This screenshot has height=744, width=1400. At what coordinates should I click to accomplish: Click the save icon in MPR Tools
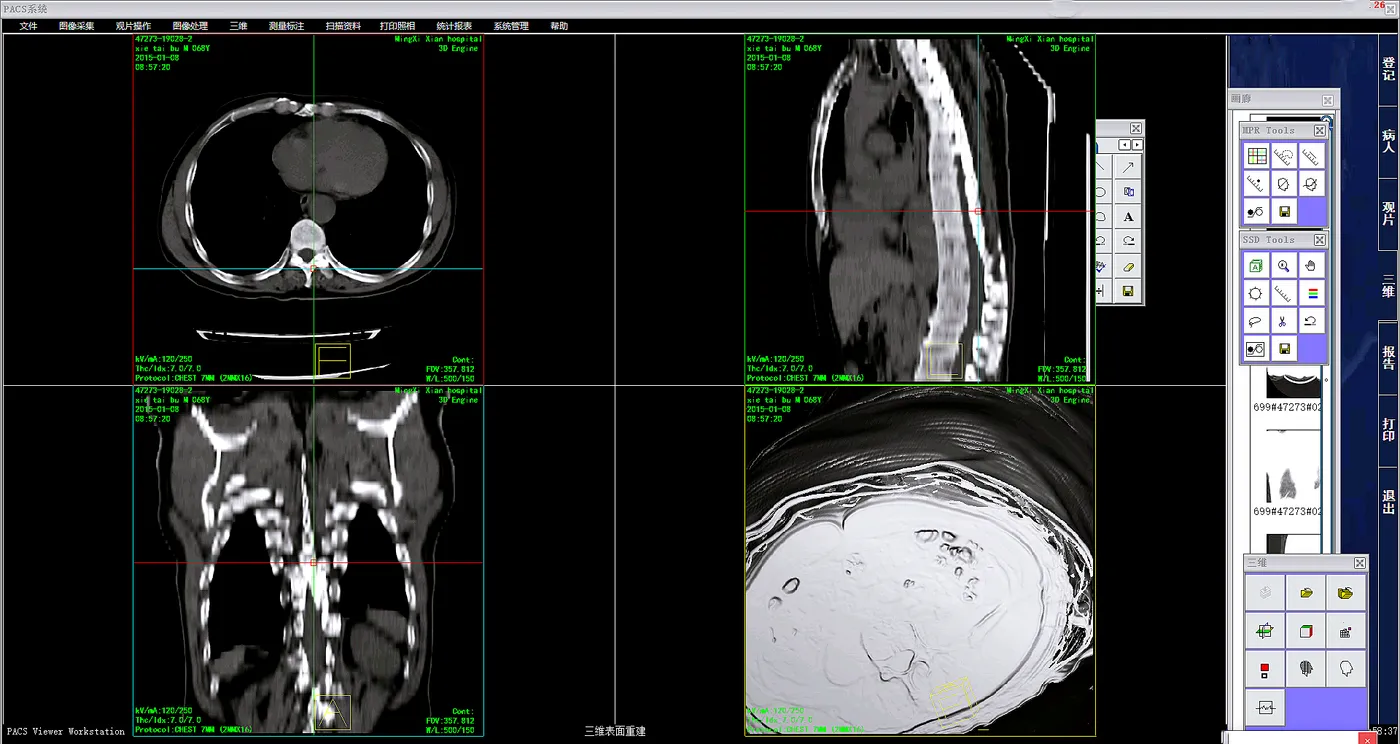[x=1284, y=211]
